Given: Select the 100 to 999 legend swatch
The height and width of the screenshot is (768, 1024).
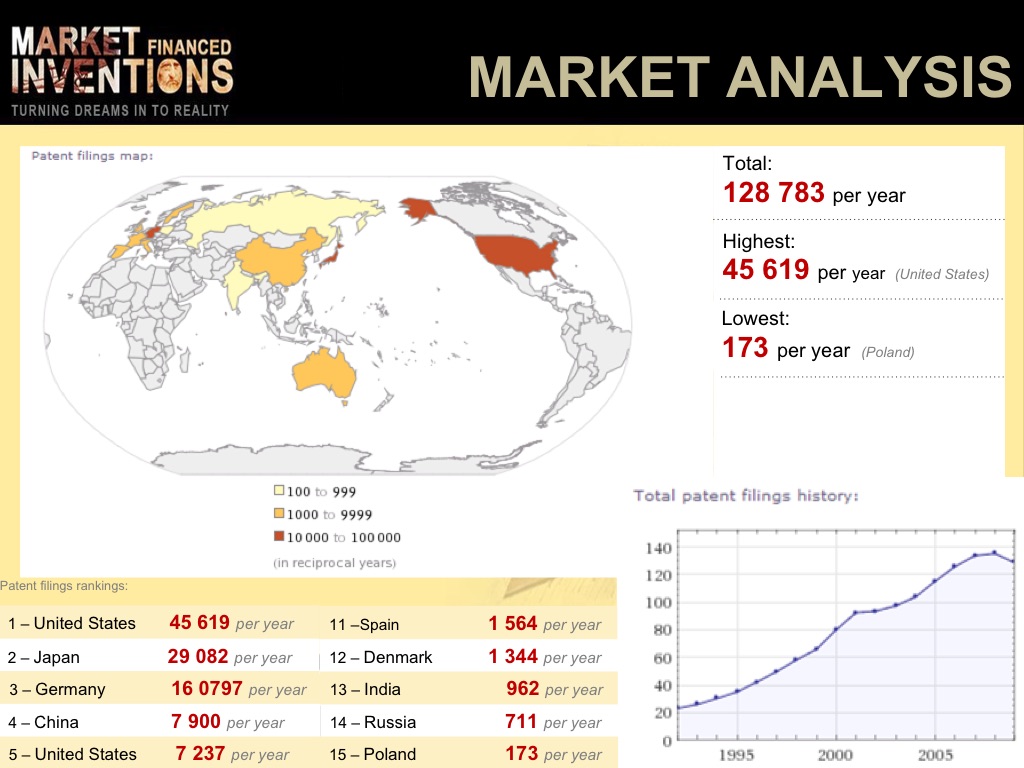Looking at the screenshot, I should pyautogui.click(x=279, y=491).
